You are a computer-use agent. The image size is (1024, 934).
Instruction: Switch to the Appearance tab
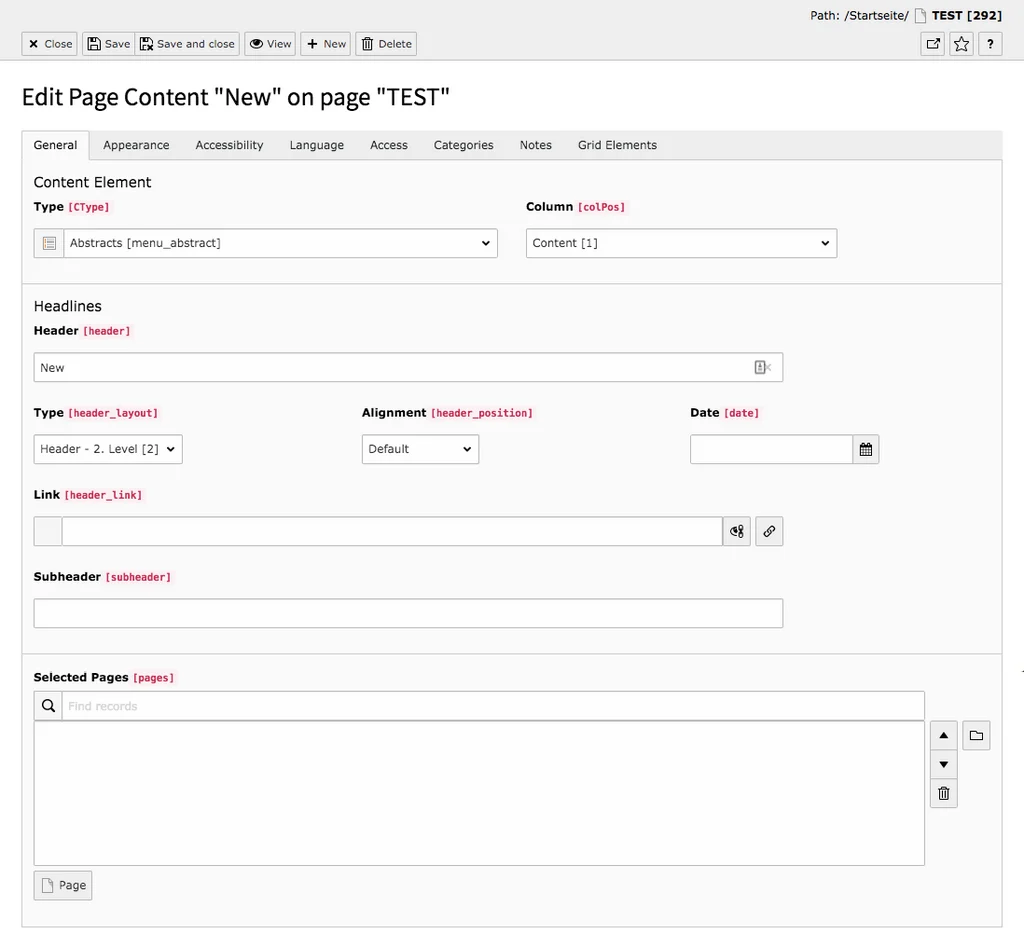pyautogui.click(x=136, y=145)
